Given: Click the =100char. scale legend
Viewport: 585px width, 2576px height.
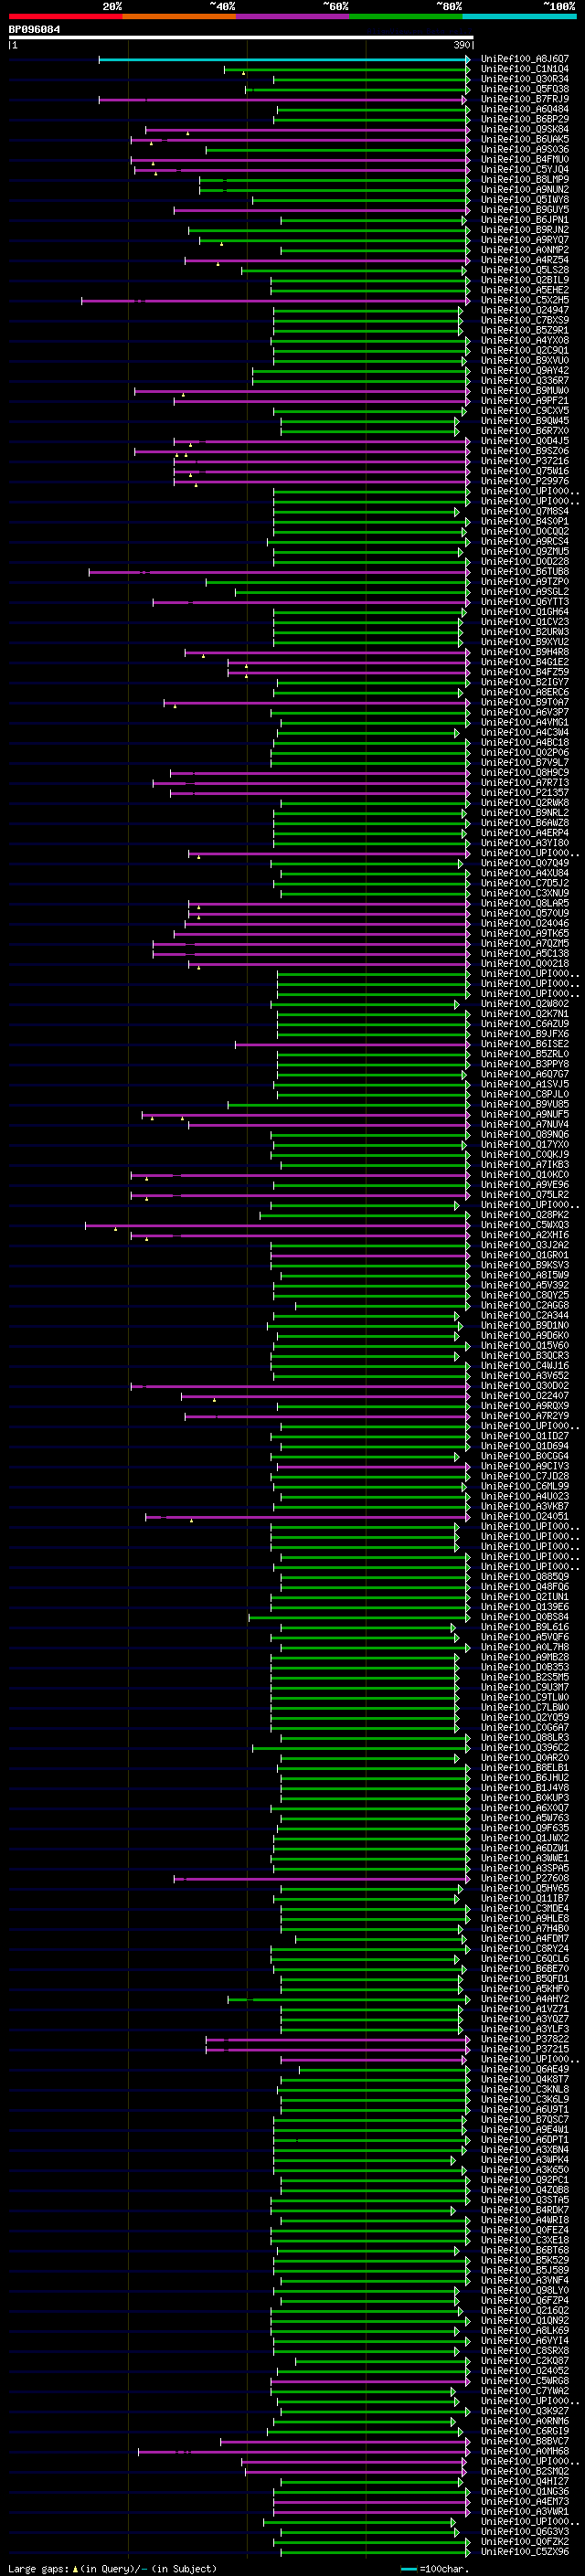Looking at the screenshot, I should point(436,2568).
